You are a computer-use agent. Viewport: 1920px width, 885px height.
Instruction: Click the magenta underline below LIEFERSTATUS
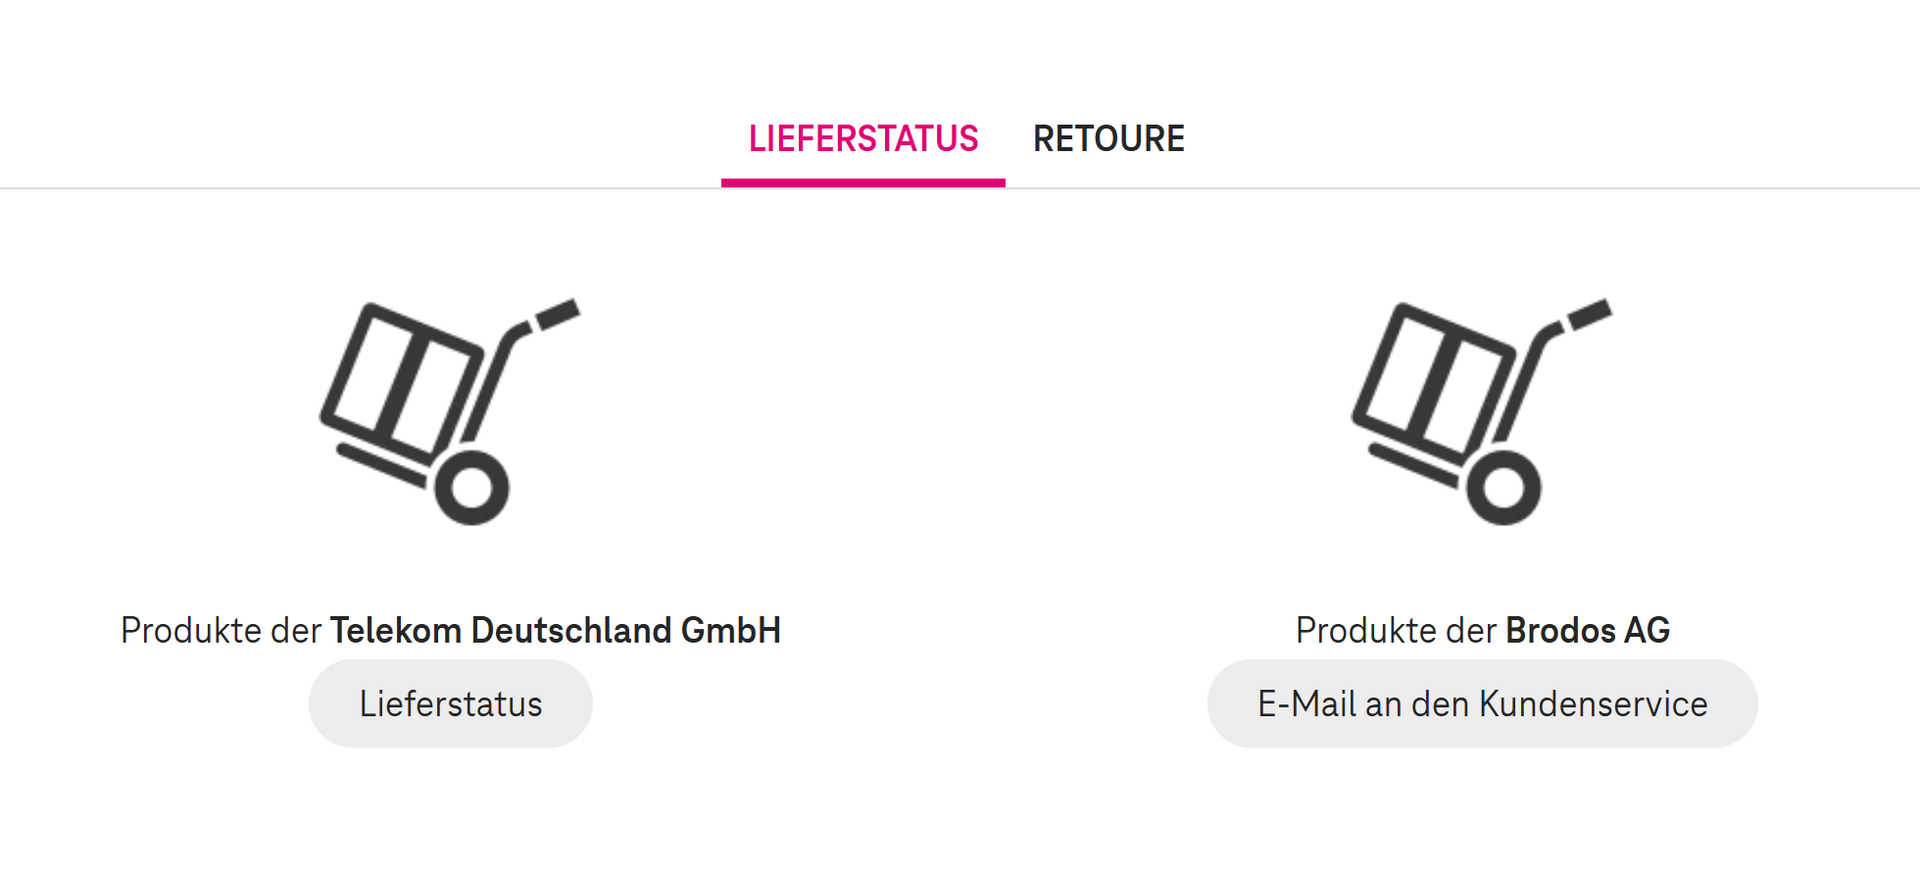click(x=863, y=183)
